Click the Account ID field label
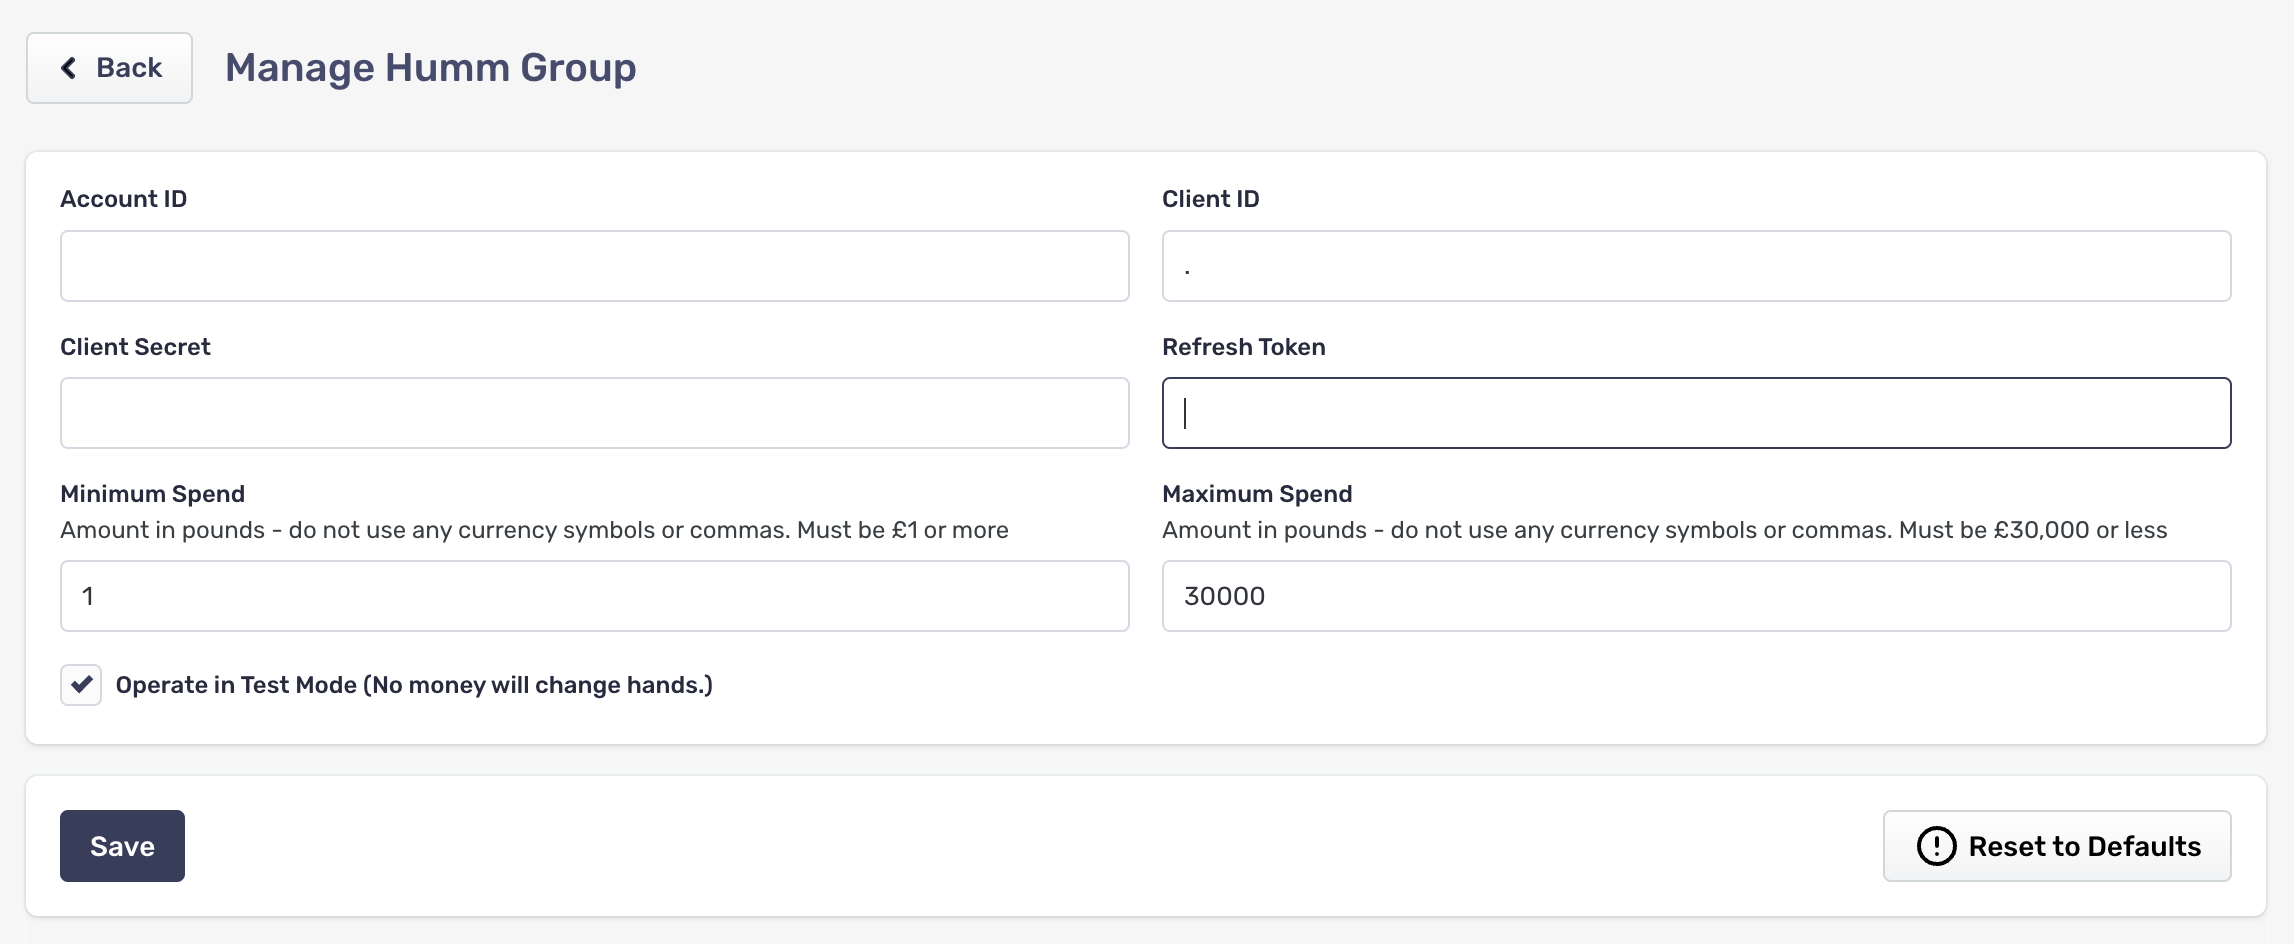2294x944 pixels. click(123, 199)
